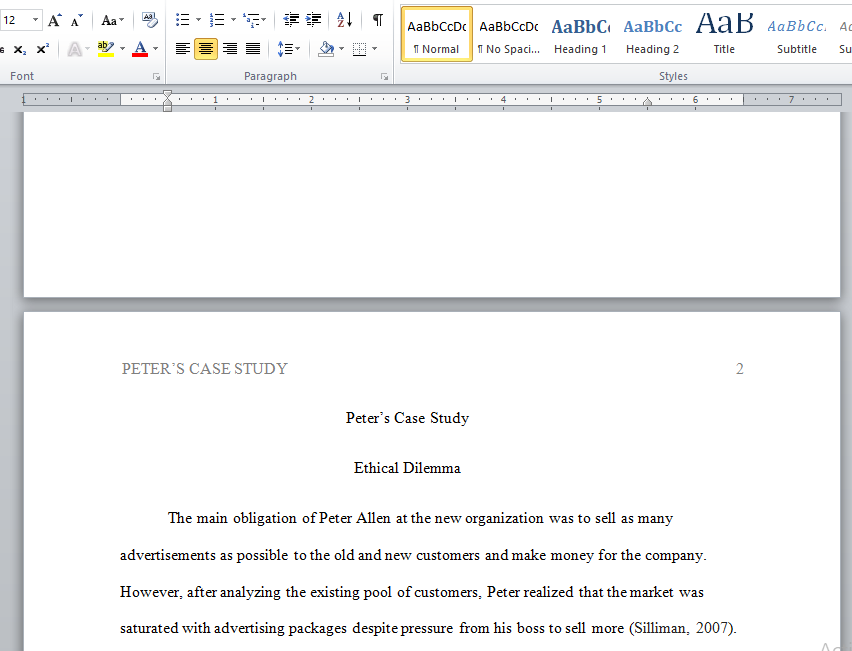This screenshot has width=852, height=651.
Task: Click the Bullets list icon
Action: [x=183, y=21]
